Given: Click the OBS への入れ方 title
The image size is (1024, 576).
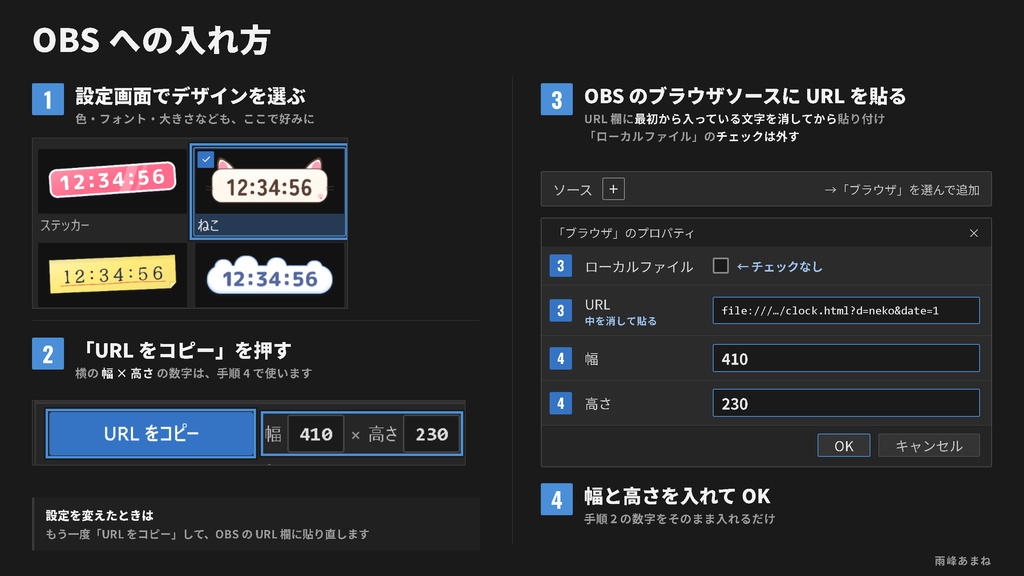Looking at the screenshot, I should [152, 40].
